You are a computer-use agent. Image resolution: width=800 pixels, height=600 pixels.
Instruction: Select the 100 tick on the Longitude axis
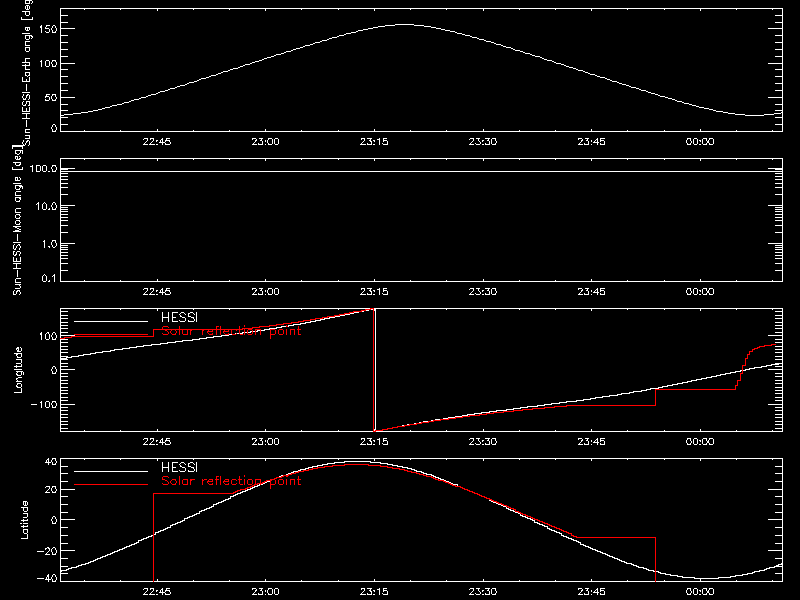pyautogui.click(x=49, y=336)
